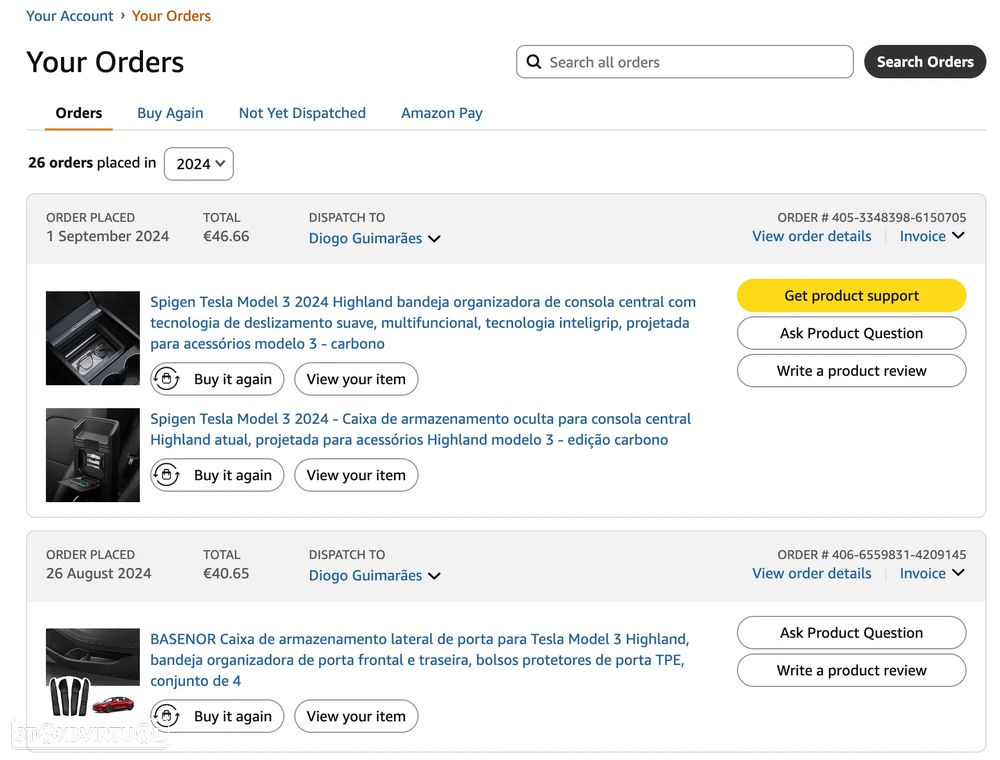The image size is (1000, 760).
Task: Click the Get product support button
Action: pos(851,296)
